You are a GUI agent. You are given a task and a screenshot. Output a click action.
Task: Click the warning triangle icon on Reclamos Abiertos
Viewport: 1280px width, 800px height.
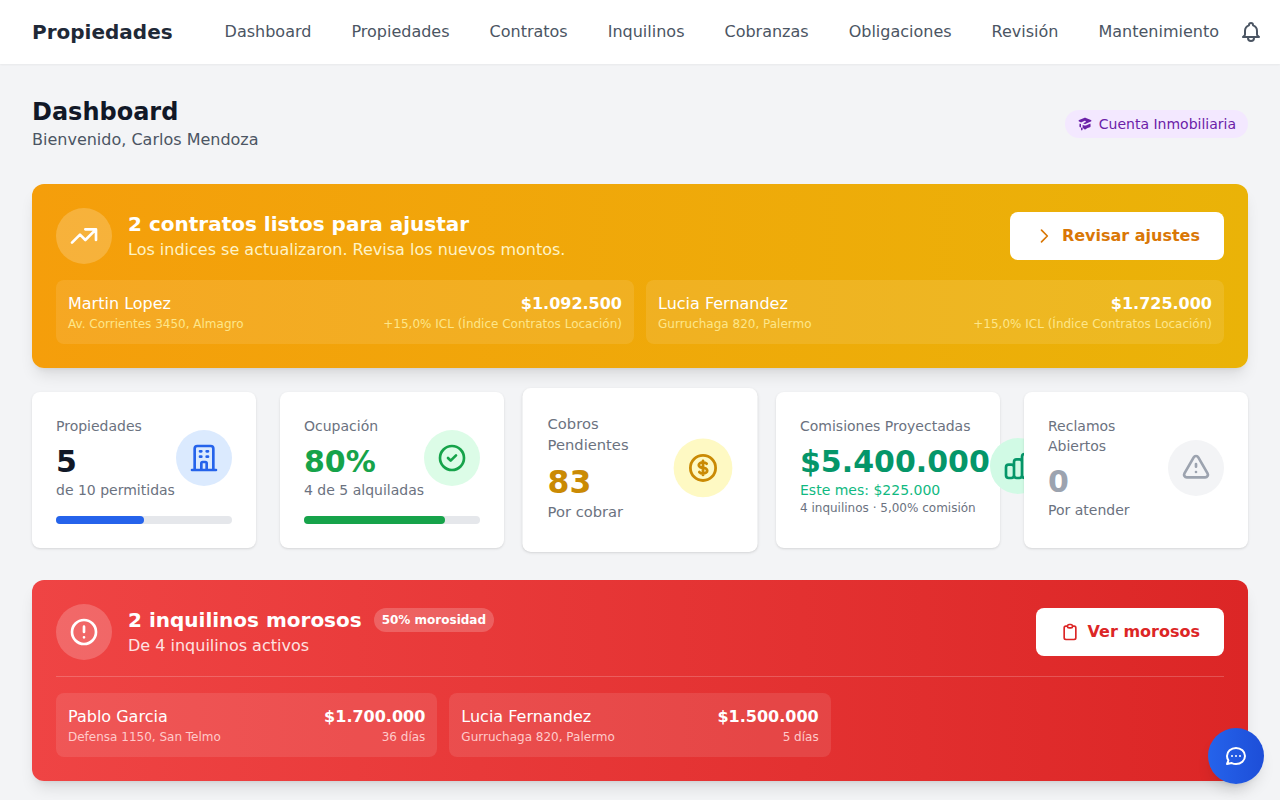pos(1195,465)
